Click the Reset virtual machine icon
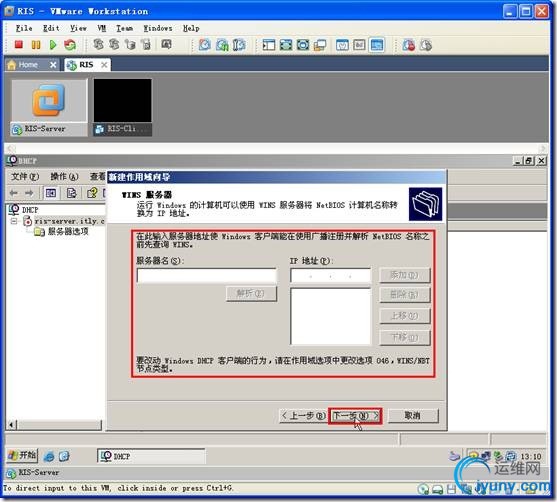 pos(70,45)
